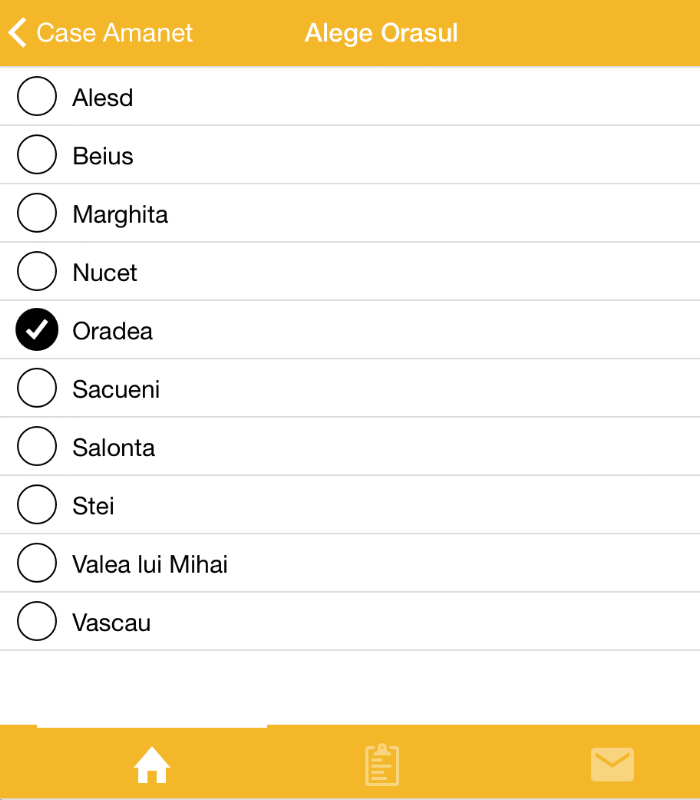Select the Alesd radio button
The width and height of the screenshot is (700, 800).
pyautogui.click(x=37, y=97)
